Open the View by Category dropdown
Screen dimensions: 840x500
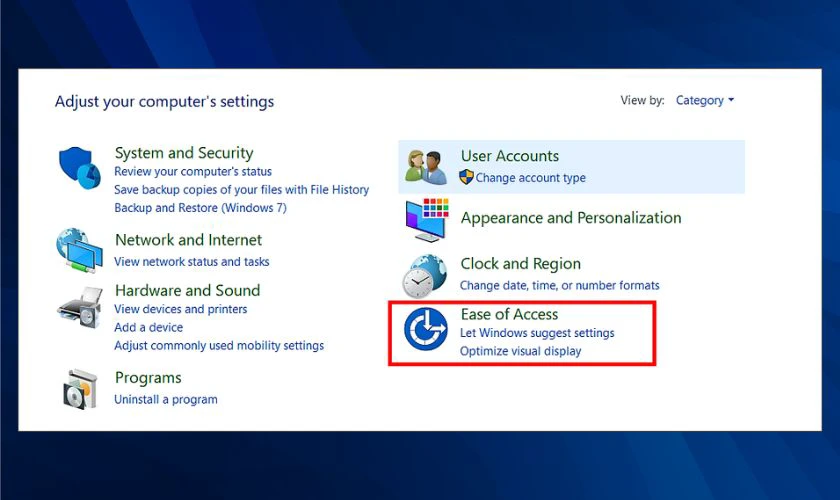pos(704,100)
